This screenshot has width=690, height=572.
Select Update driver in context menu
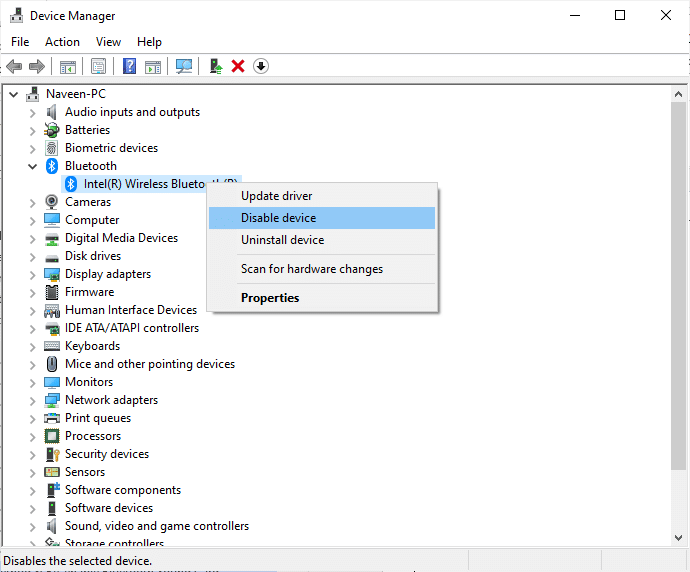276,196
